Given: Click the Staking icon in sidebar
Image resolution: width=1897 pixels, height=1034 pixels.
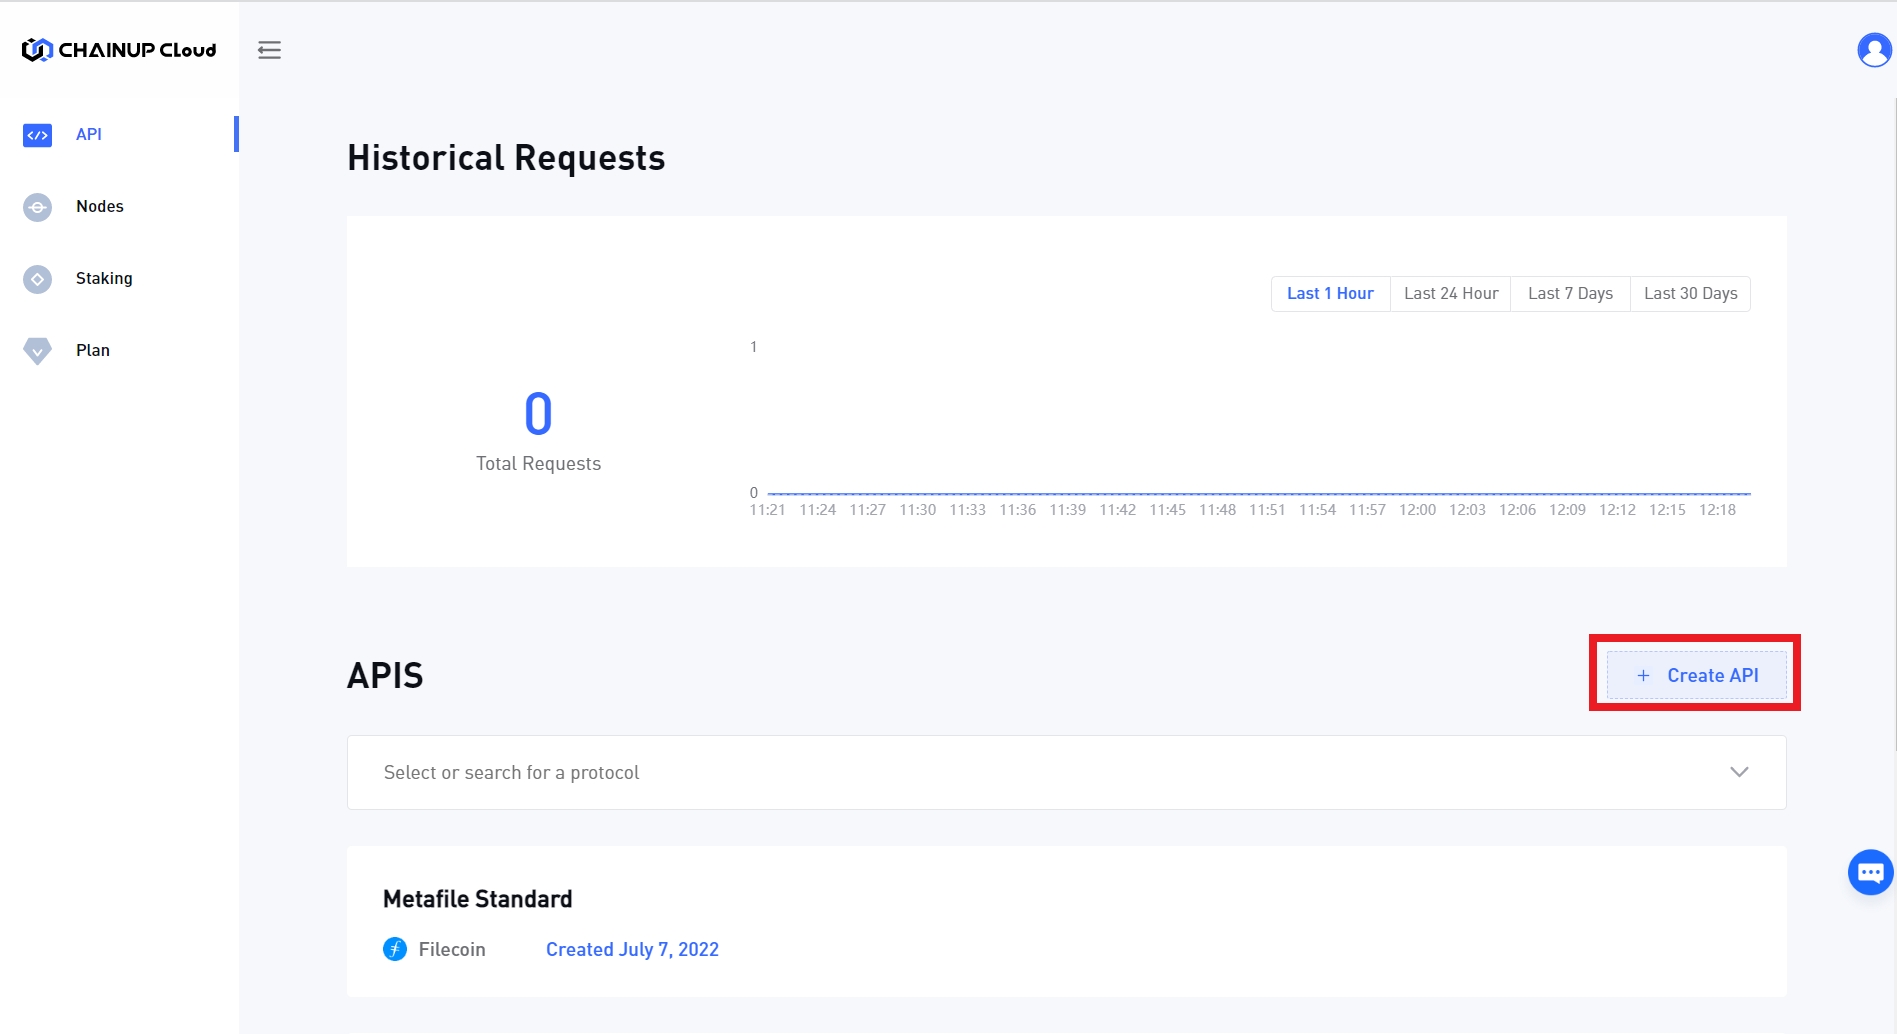Looking at the screenshot, I should click(37, 279).
